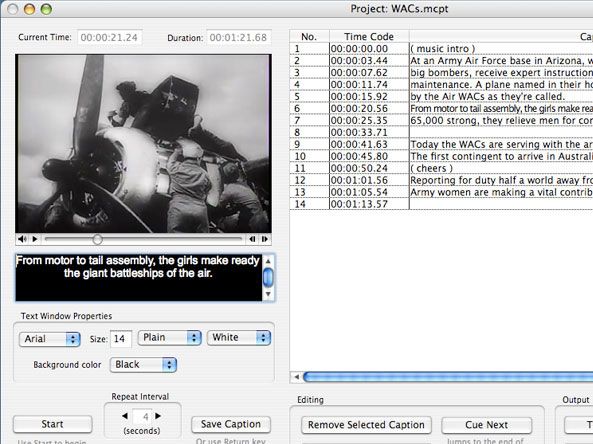
Task: Click Remove Selected Caption button
Action: 366,425
